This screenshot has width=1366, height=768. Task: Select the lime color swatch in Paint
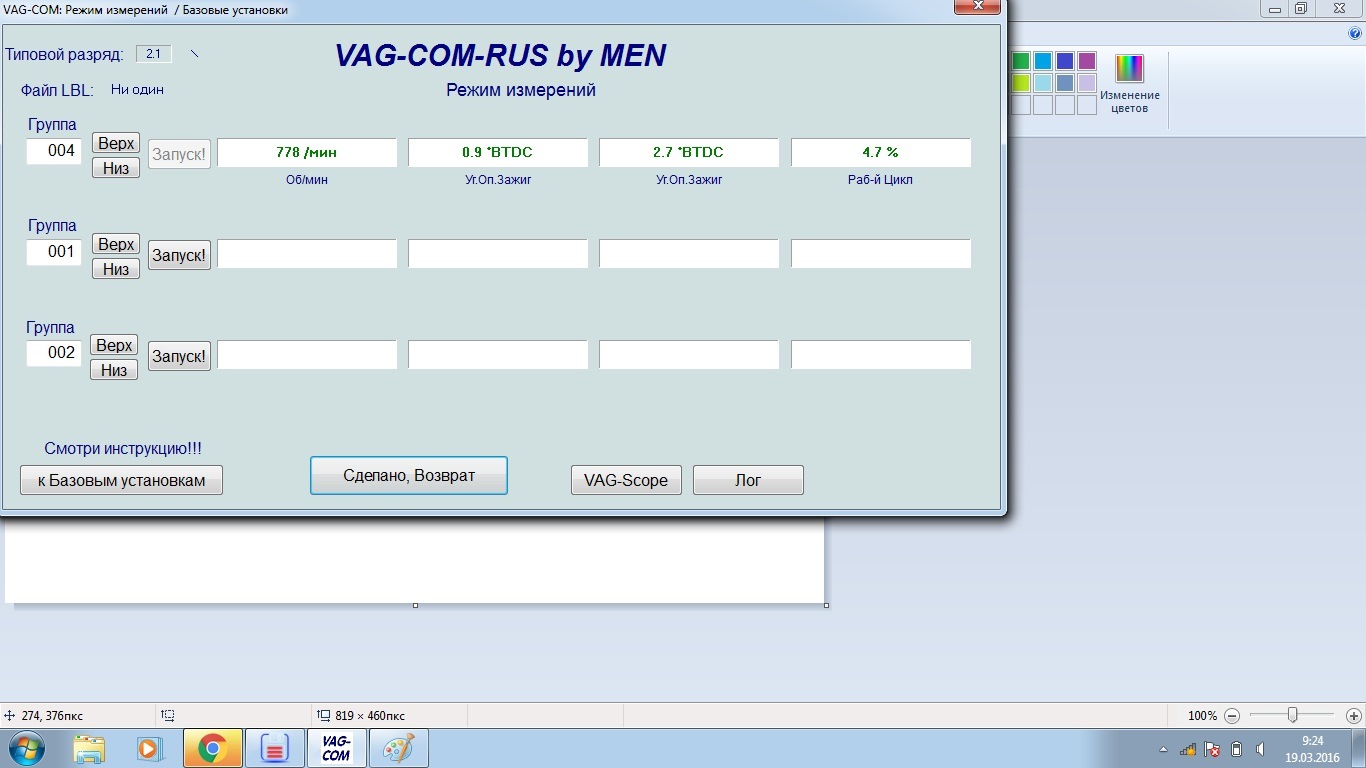(x=1021, y=83)
